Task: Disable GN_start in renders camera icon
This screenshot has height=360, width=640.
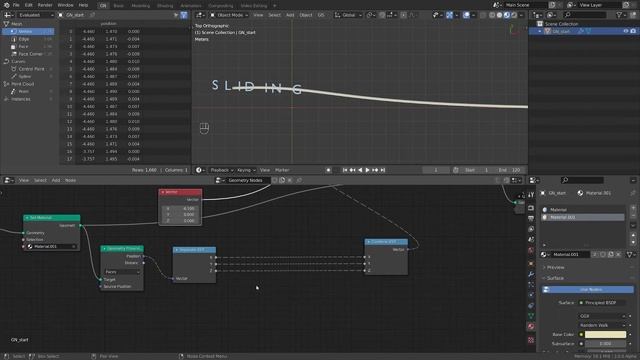Action: click(633, 31)
